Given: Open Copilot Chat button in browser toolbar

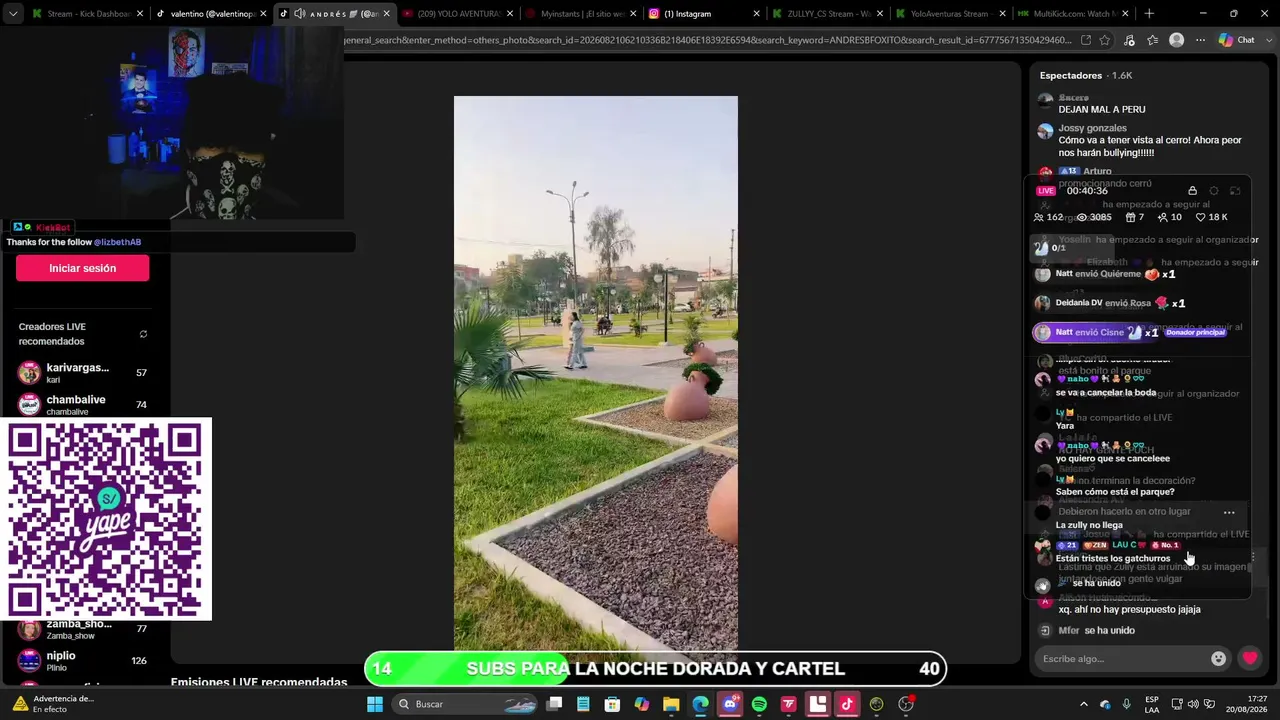Looking at the screenshot, I should (x=1237, y=40).
